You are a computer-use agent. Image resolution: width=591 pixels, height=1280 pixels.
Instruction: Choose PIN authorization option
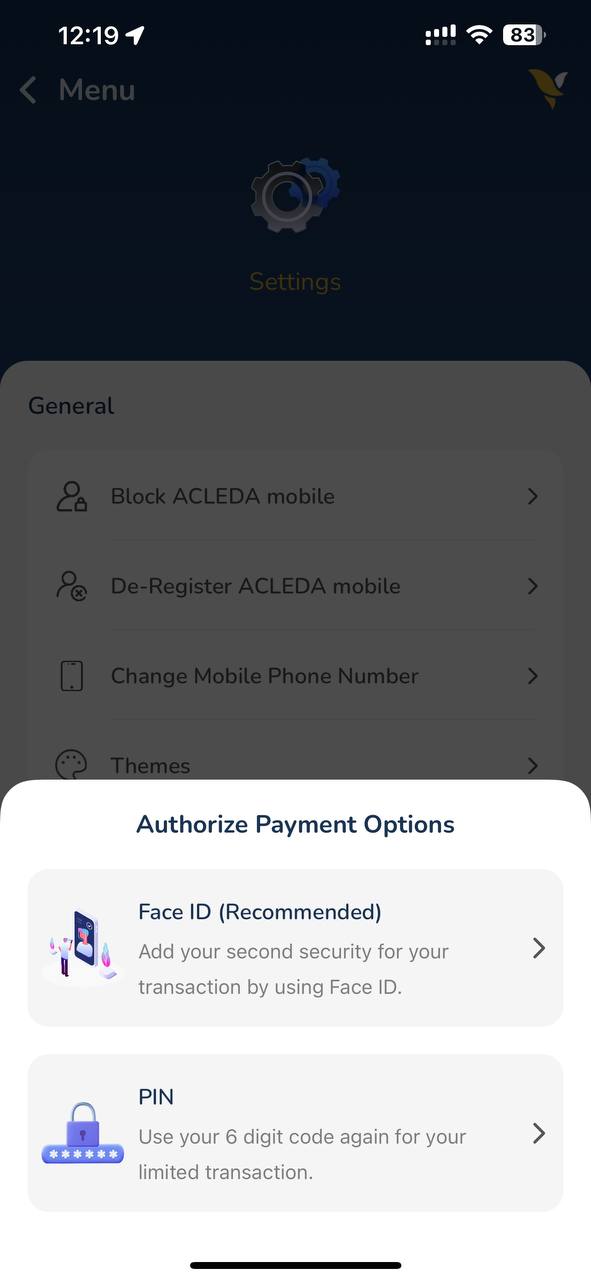(x=295, y=1133)
